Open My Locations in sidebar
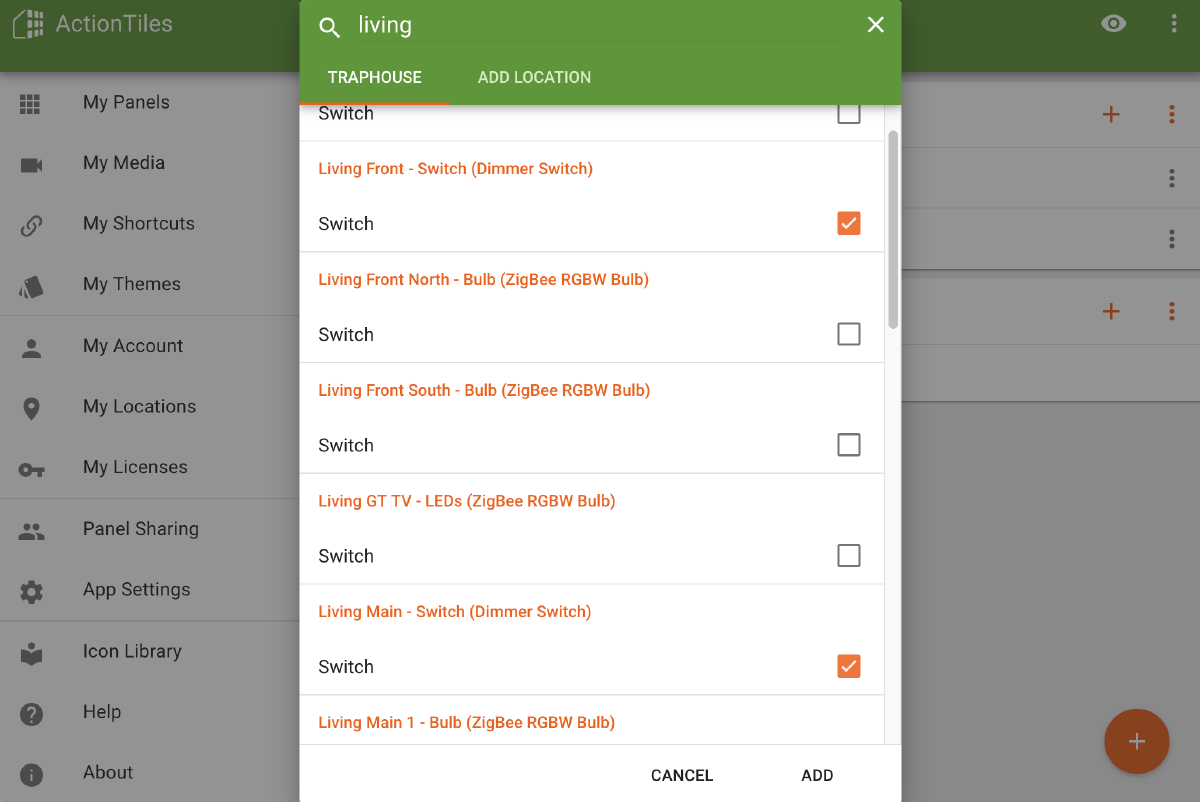1200x802 pixels. click(150, 407)
